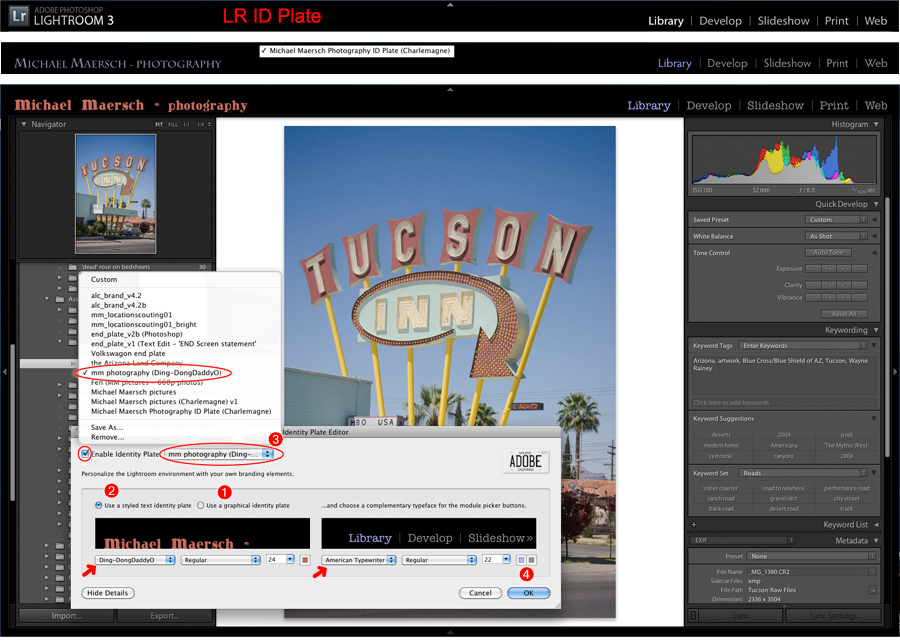Image resolution: width=900 pixels, height=641 pixels.
Task: Click the 1:1 zoom ratio in Navigator
Action: tap(186, 124)
